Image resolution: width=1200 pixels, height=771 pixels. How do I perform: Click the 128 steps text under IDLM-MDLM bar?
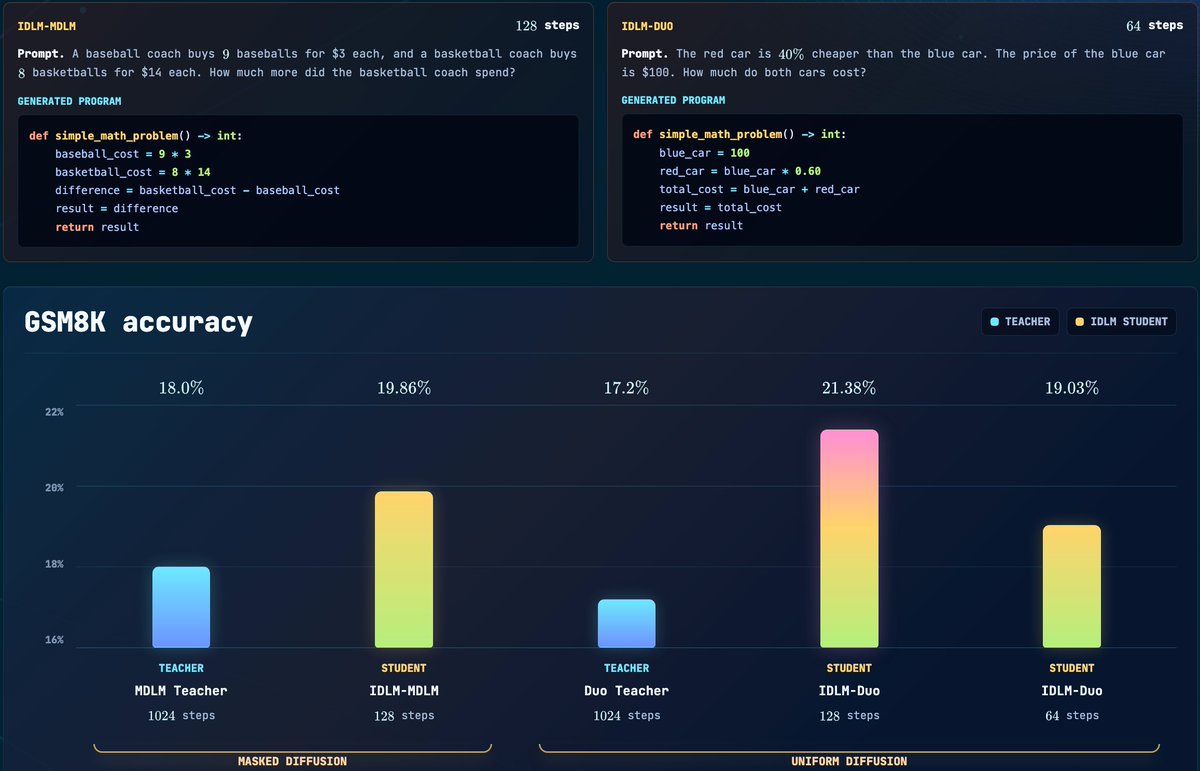pyautogui.click(x=404, y=716)
